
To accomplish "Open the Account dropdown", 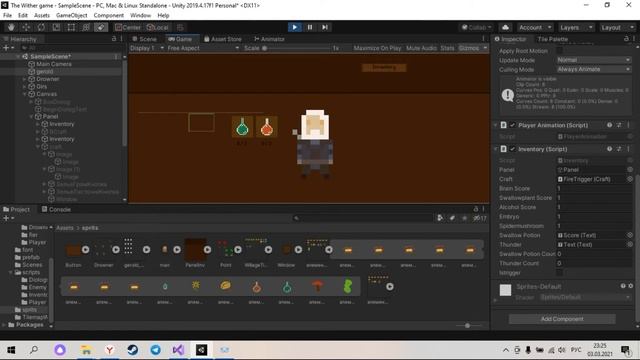I will (535, 27).
